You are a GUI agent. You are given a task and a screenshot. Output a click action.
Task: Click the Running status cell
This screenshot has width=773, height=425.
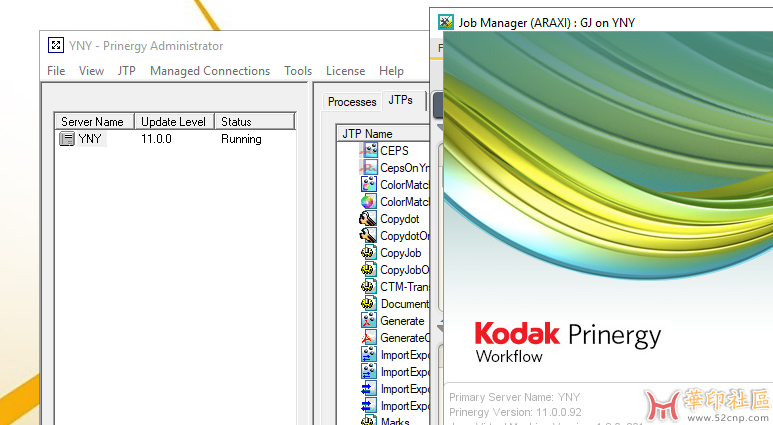(241, 139)
